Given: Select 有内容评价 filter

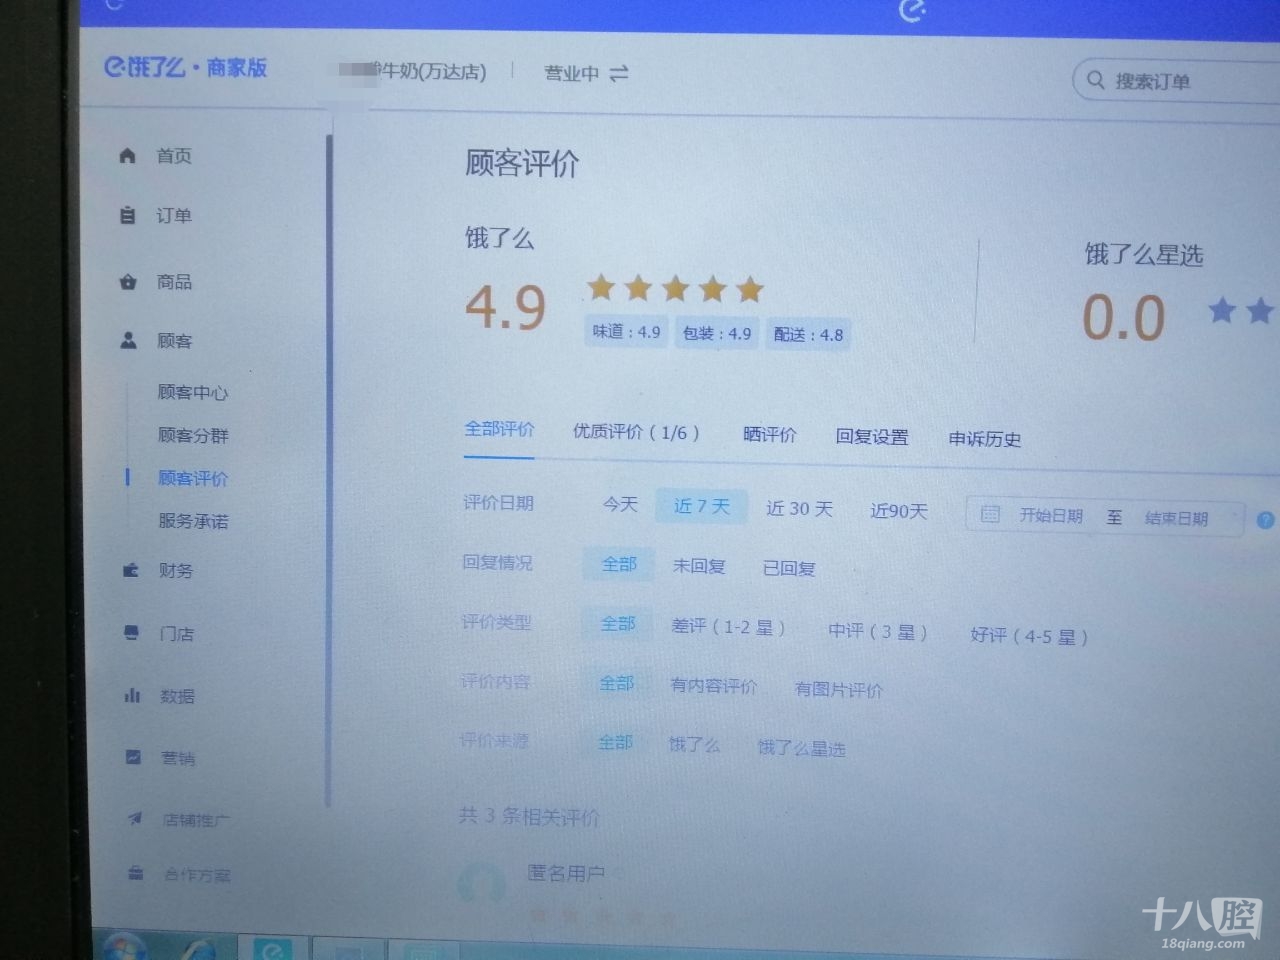Looking at the screenshot, I should [x=714, y=686].
